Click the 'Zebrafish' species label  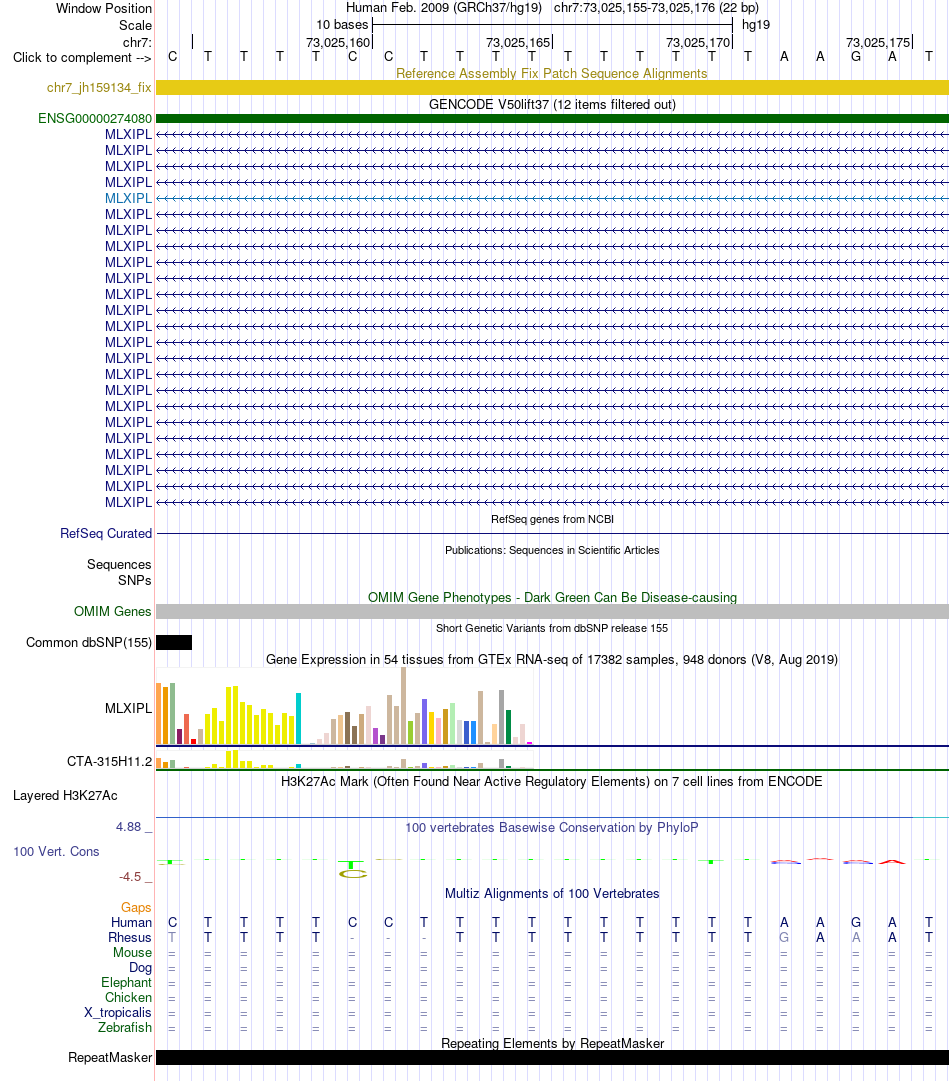125,1027
